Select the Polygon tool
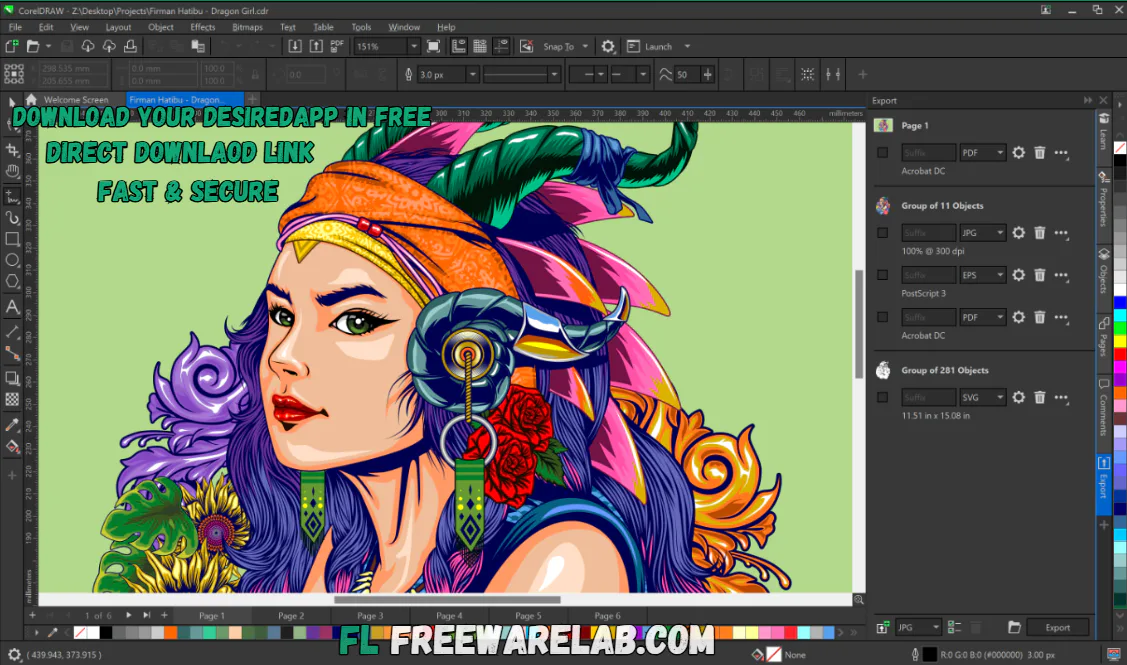The image size is (1127, 665). (13, 279)
